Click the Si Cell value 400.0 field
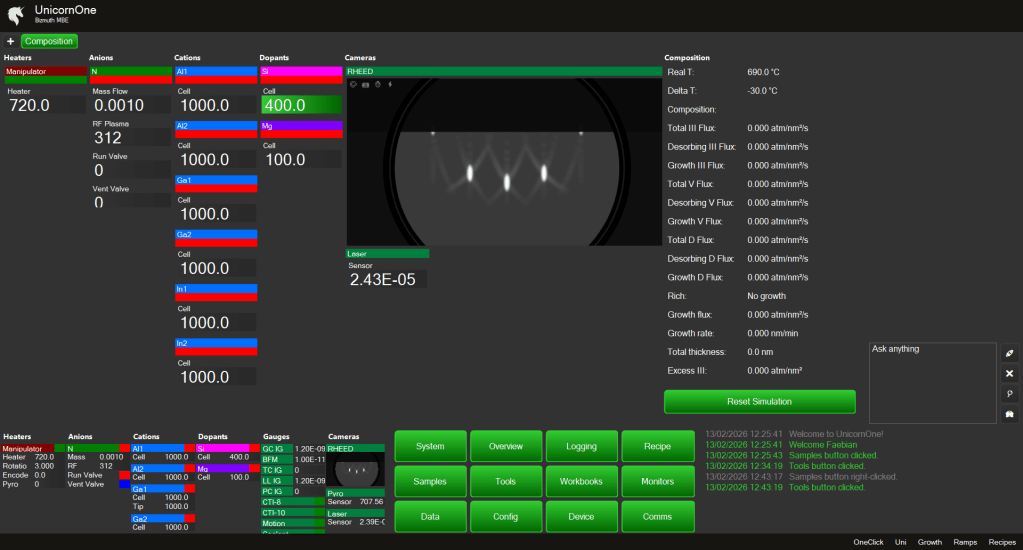 pos(301,105)
